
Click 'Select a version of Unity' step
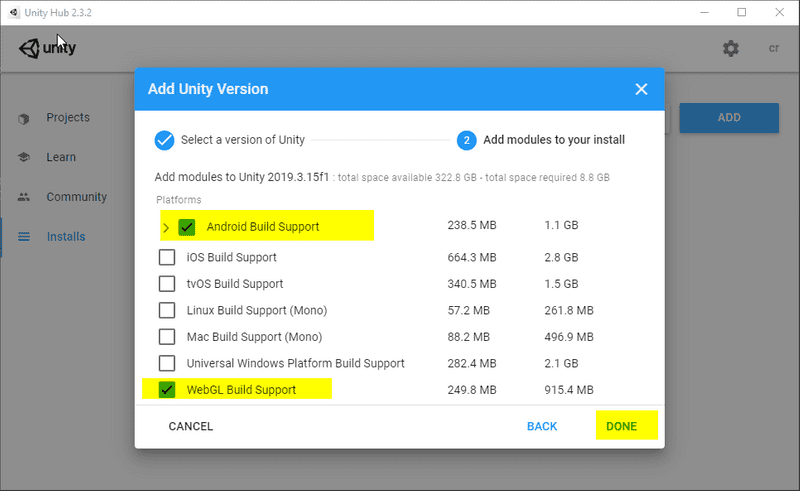click(243, 140)
